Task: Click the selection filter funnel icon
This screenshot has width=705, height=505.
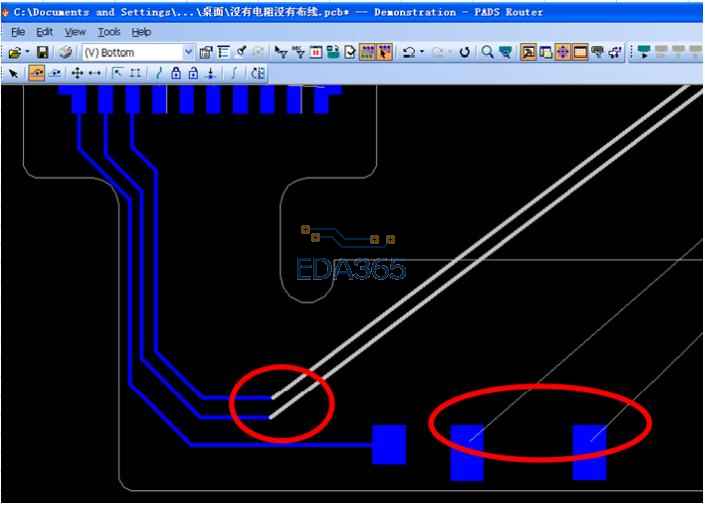Action: pyautogui.click(x=281, y=53)
